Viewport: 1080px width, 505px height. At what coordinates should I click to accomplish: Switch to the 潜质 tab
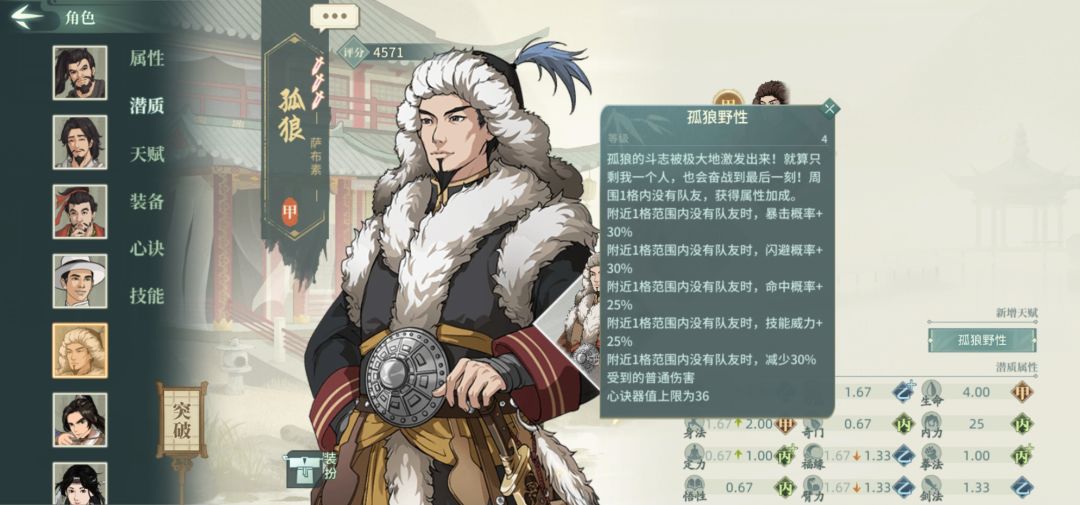147,105
